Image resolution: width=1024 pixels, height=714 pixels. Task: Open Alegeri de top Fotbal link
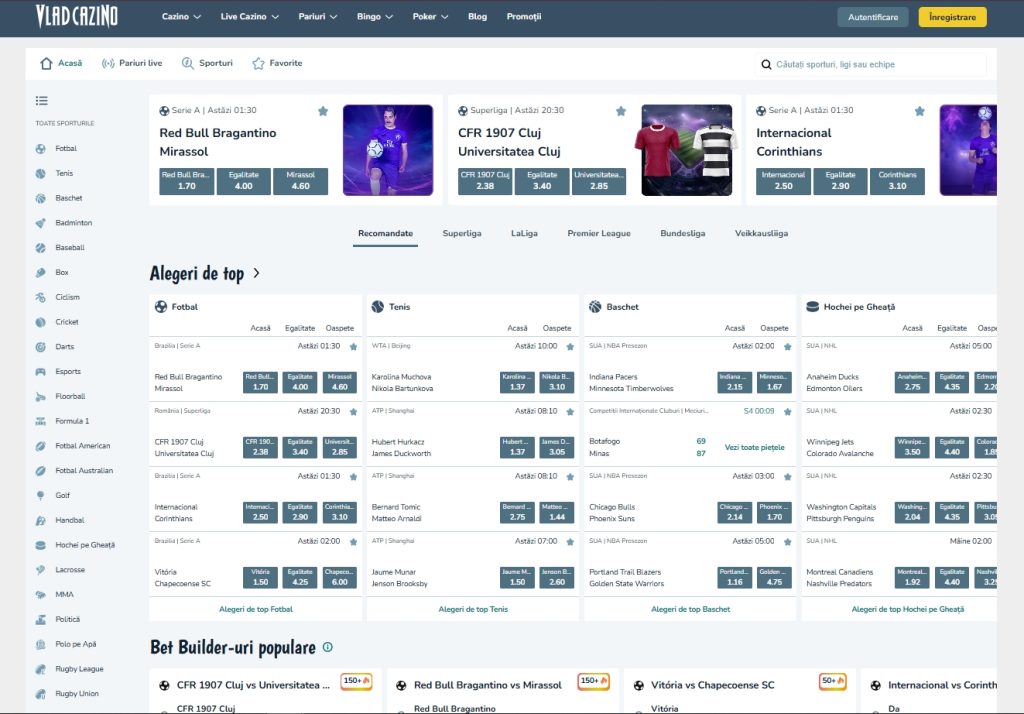(256, 609)
